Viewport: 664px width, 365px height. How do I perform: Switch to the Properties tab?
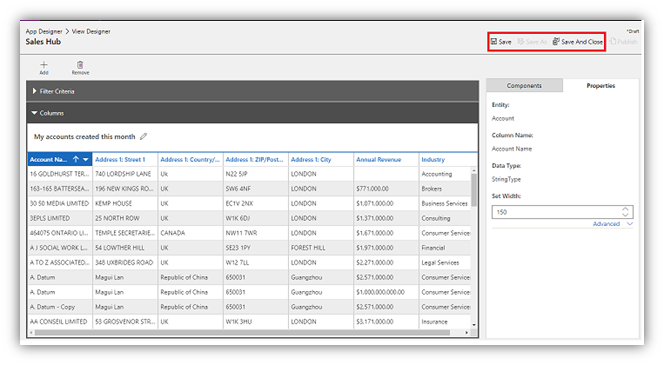pos(600,86)
